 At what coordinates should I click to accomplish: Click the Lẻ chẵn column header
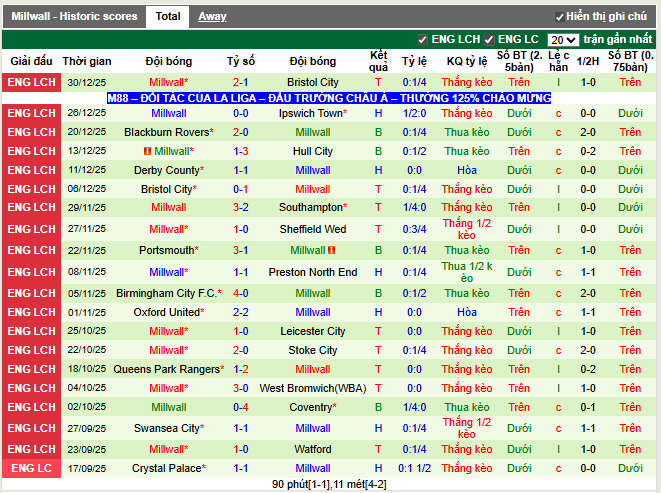click(x=559, y=62)
